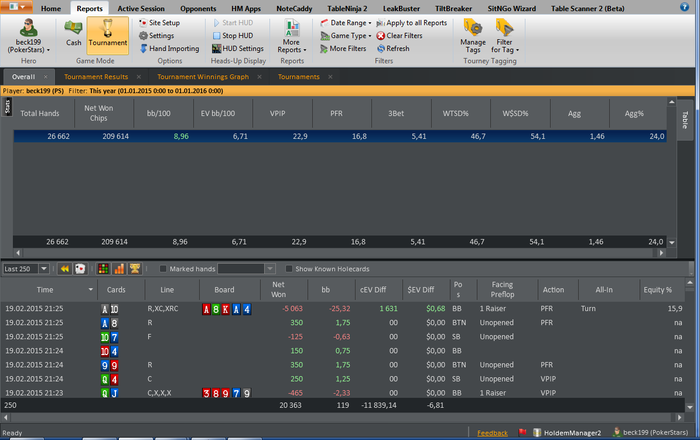
Task: Open SitNGo Wizard tab
Action: (511, 8)
